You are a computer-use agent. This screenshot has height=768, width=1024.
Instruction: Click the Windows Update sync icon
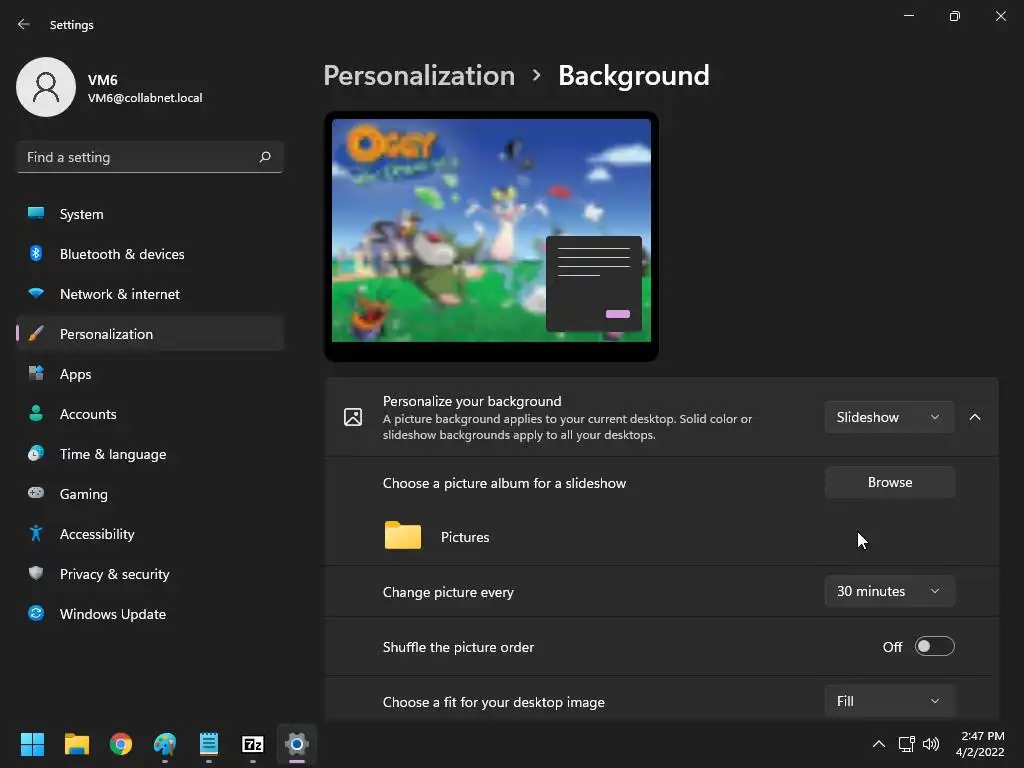point(36,613)
